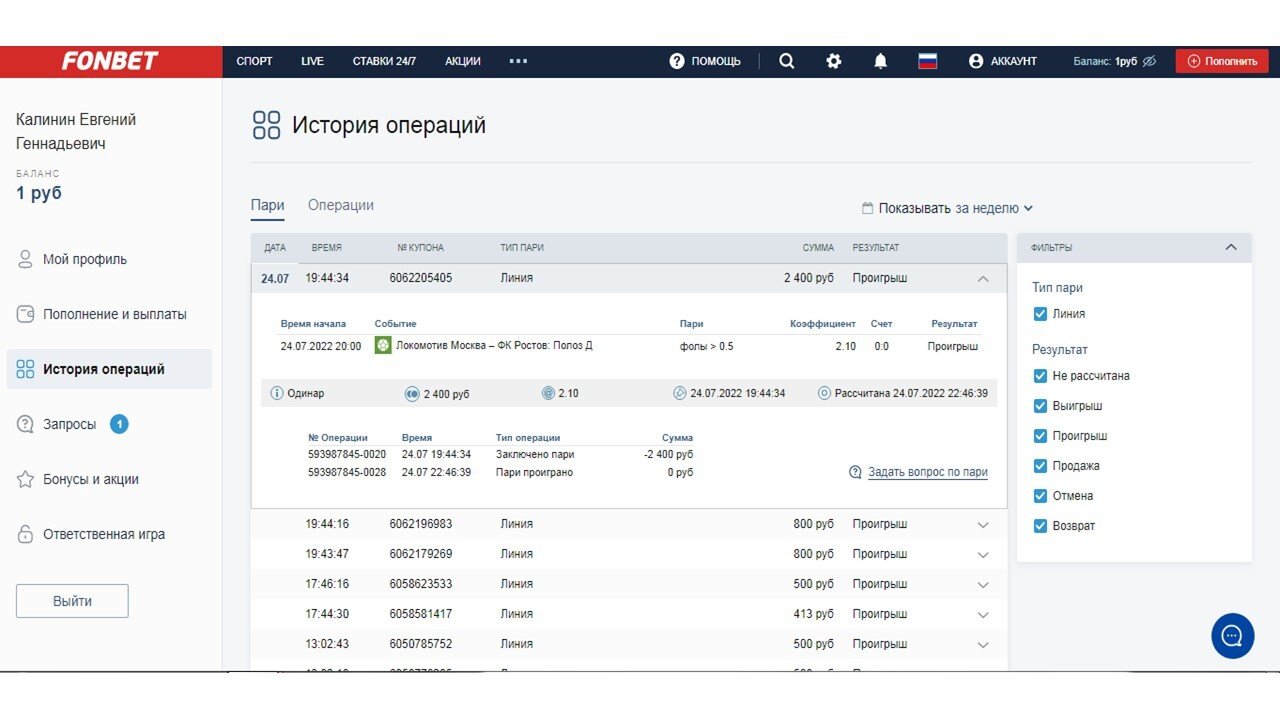Click the search magnifier icon
The width and height of the screenshot is (1280, 720).
click(787, 61)
